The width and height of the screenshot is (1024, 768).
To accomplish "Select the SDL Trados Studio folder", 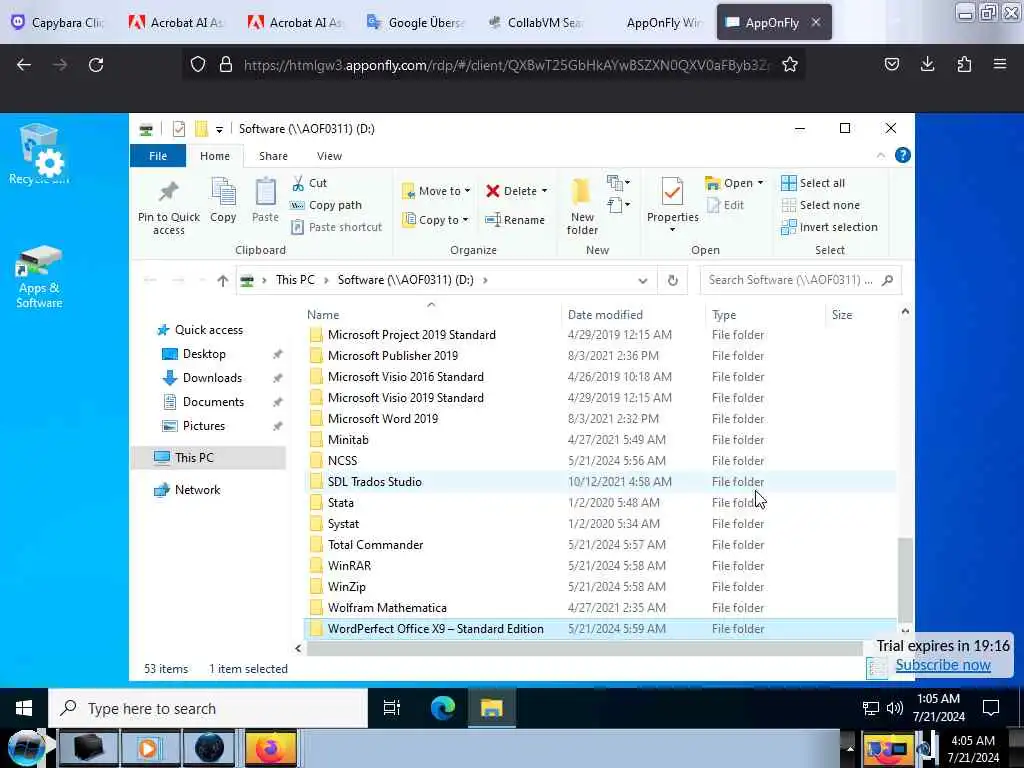I will (x=600, y=482).
